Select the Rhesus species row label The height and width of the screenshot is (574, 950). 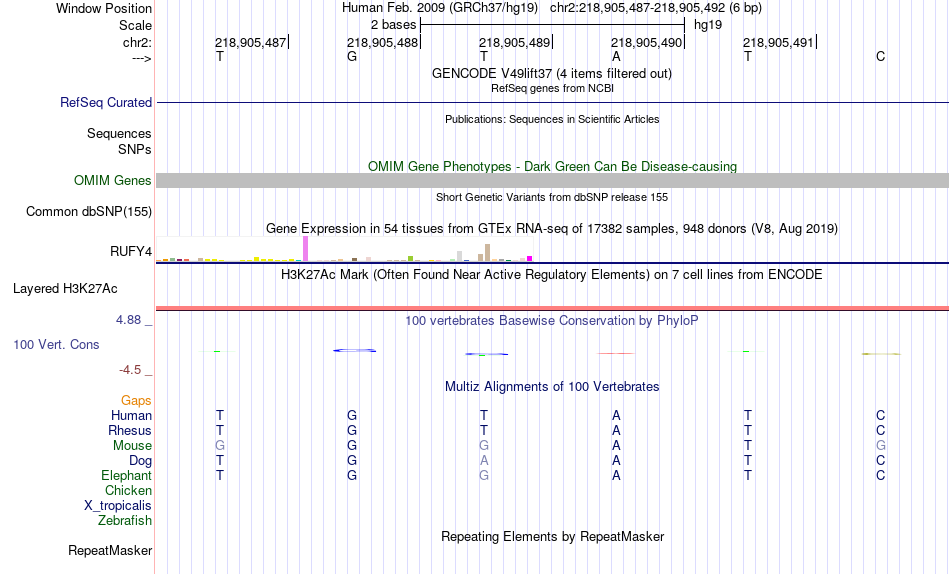tap(130, 430)
